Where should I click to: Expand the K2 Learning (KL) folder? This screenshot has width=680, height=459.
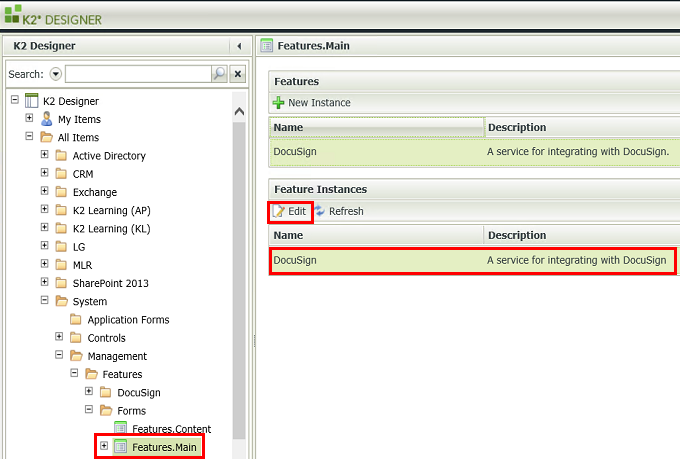tap(44, 227)
